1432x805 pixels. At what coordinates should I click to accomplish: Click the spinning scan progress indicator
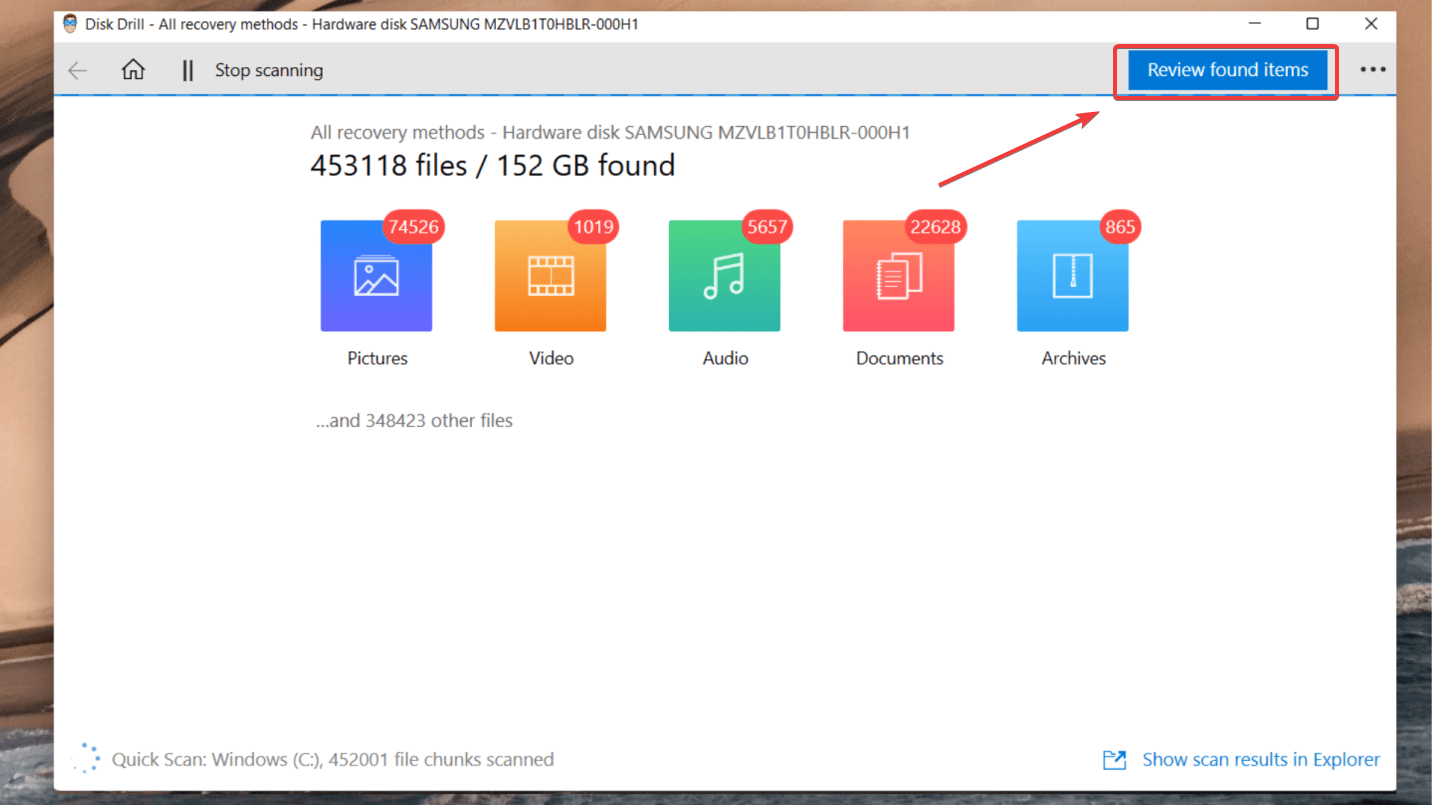[x=87, y=758]
